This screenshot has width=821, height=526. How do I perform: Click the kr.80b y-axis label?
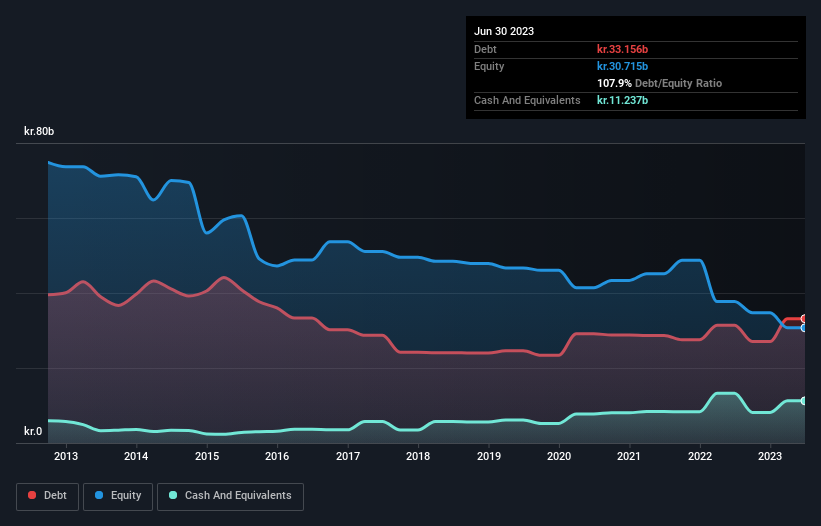point(39,131)
